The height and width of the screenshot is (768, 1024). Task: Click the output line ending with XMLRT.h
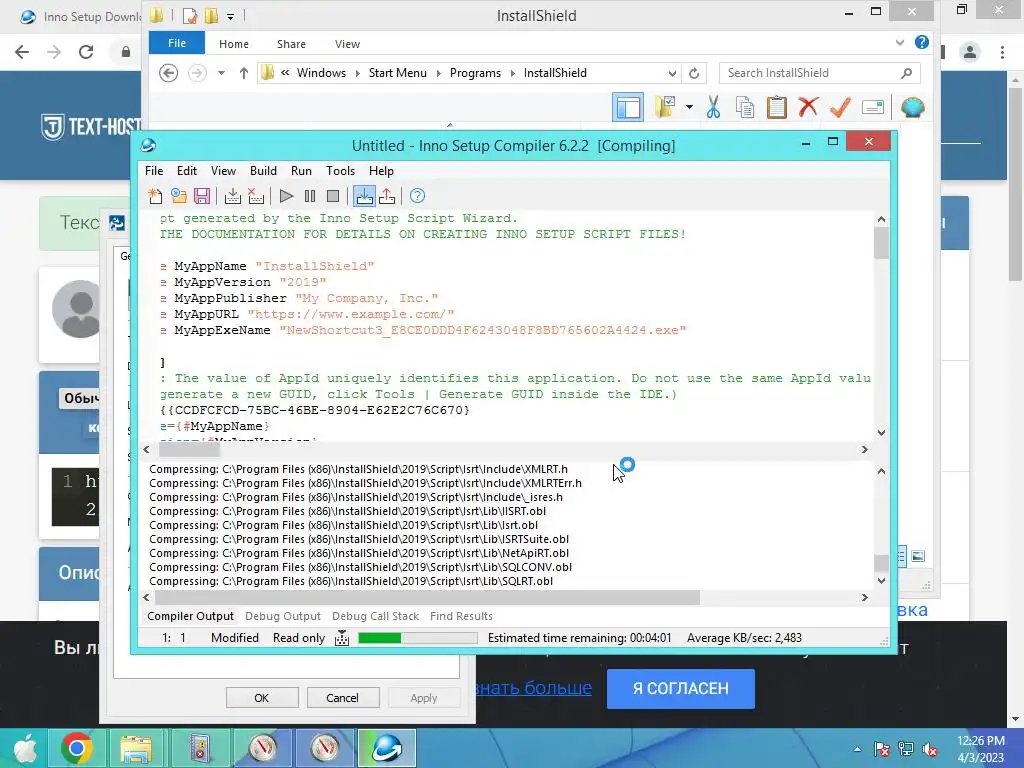[x=358, y=469]
